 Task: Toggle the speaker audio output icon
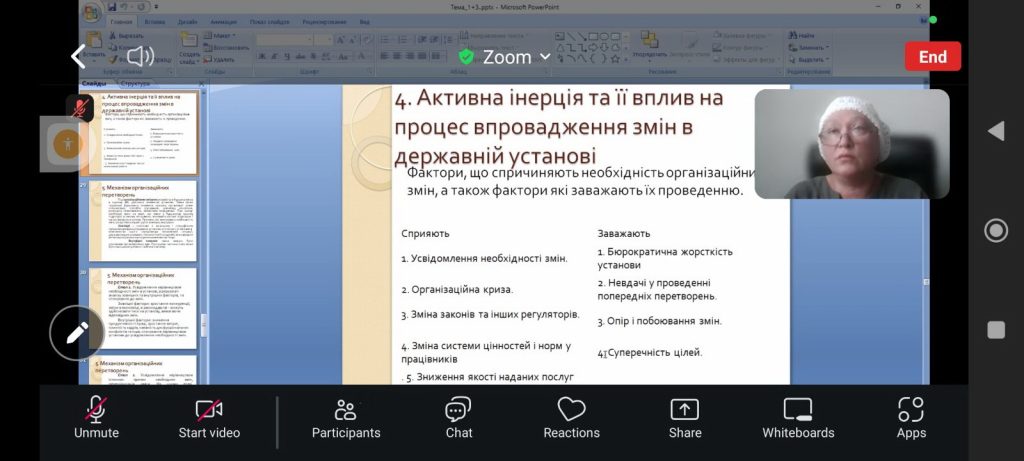point(140,57)
